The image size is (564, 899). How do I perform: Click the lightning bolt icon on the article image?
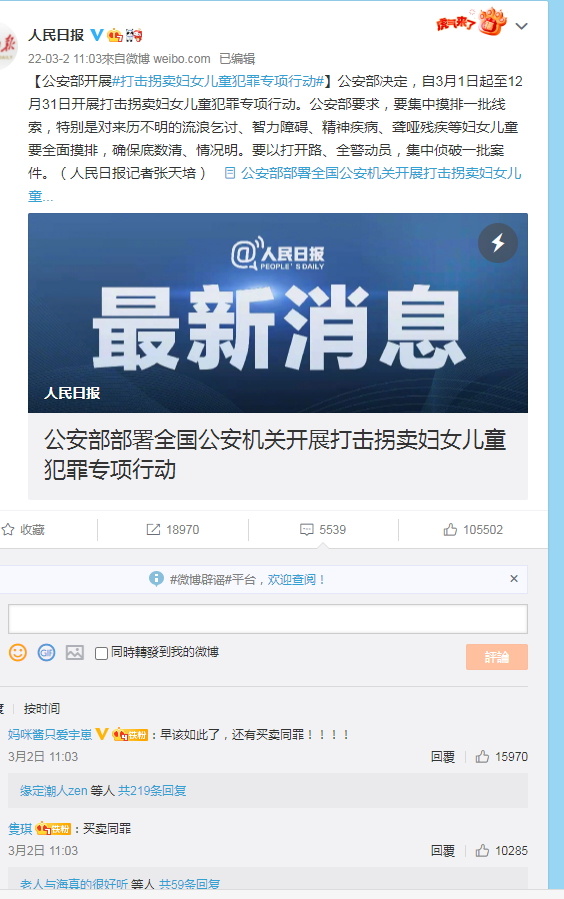(x=498, y=243)
